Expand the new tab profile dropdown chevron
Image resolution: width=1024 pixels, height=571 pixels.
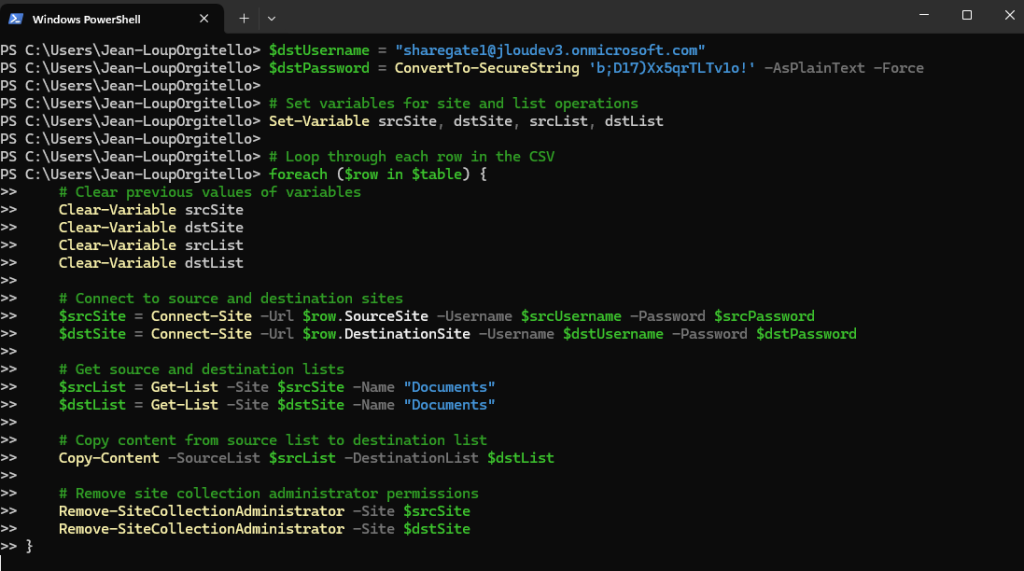[272, 19]
